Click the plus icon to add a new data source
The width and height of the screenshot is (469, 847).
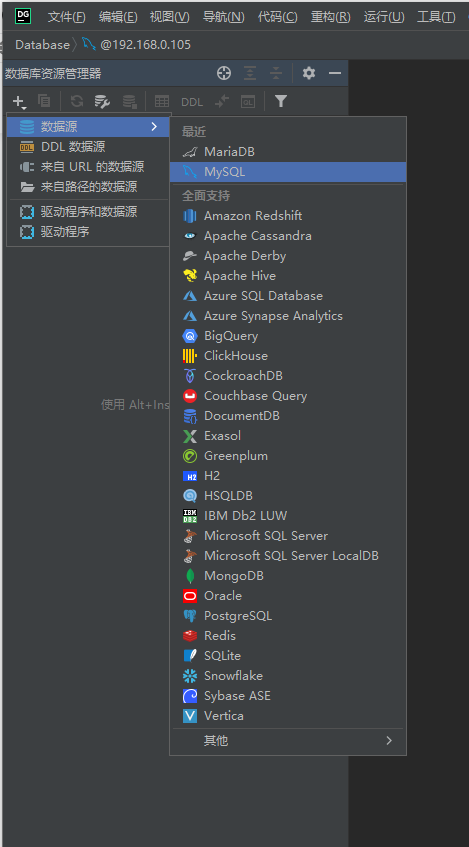coord(19,102)
